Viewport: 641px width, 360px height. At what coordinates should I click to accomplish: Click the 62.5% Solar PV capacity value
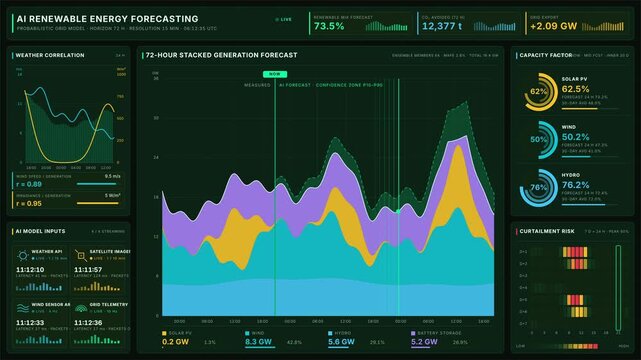[x=576, y=89]
